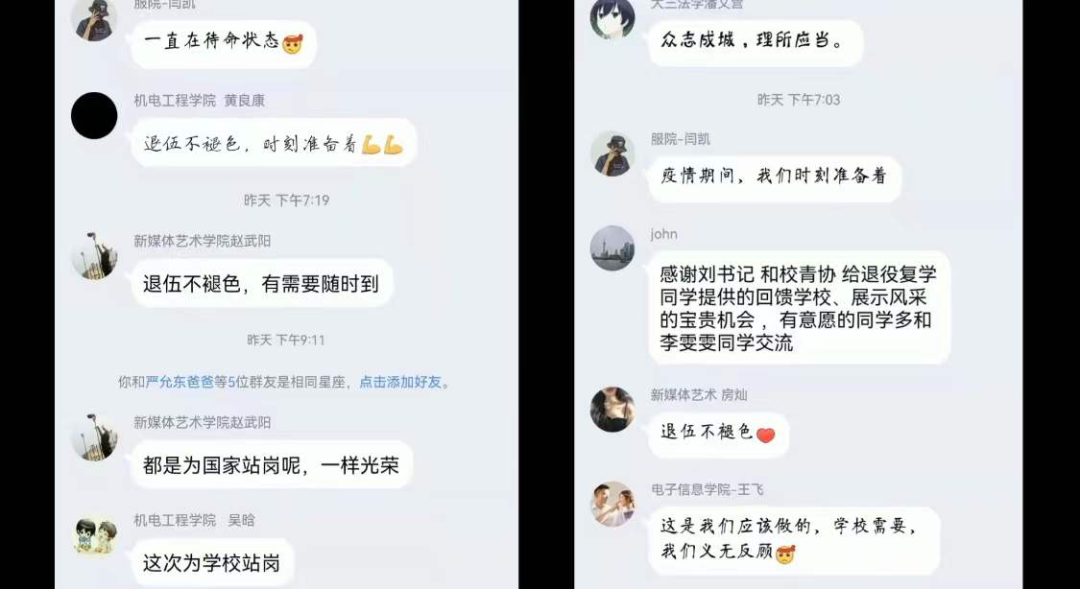Tap john's '感谢刘书记' long message
This screenshot has width=1080, height=589.
click(799, 308)
